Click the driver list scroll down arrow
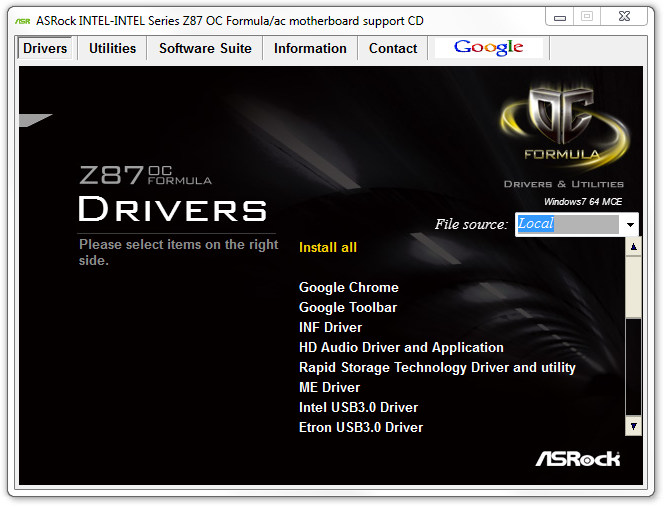Image resolution: width=667 pixels, height=509 pixels. 633,427
